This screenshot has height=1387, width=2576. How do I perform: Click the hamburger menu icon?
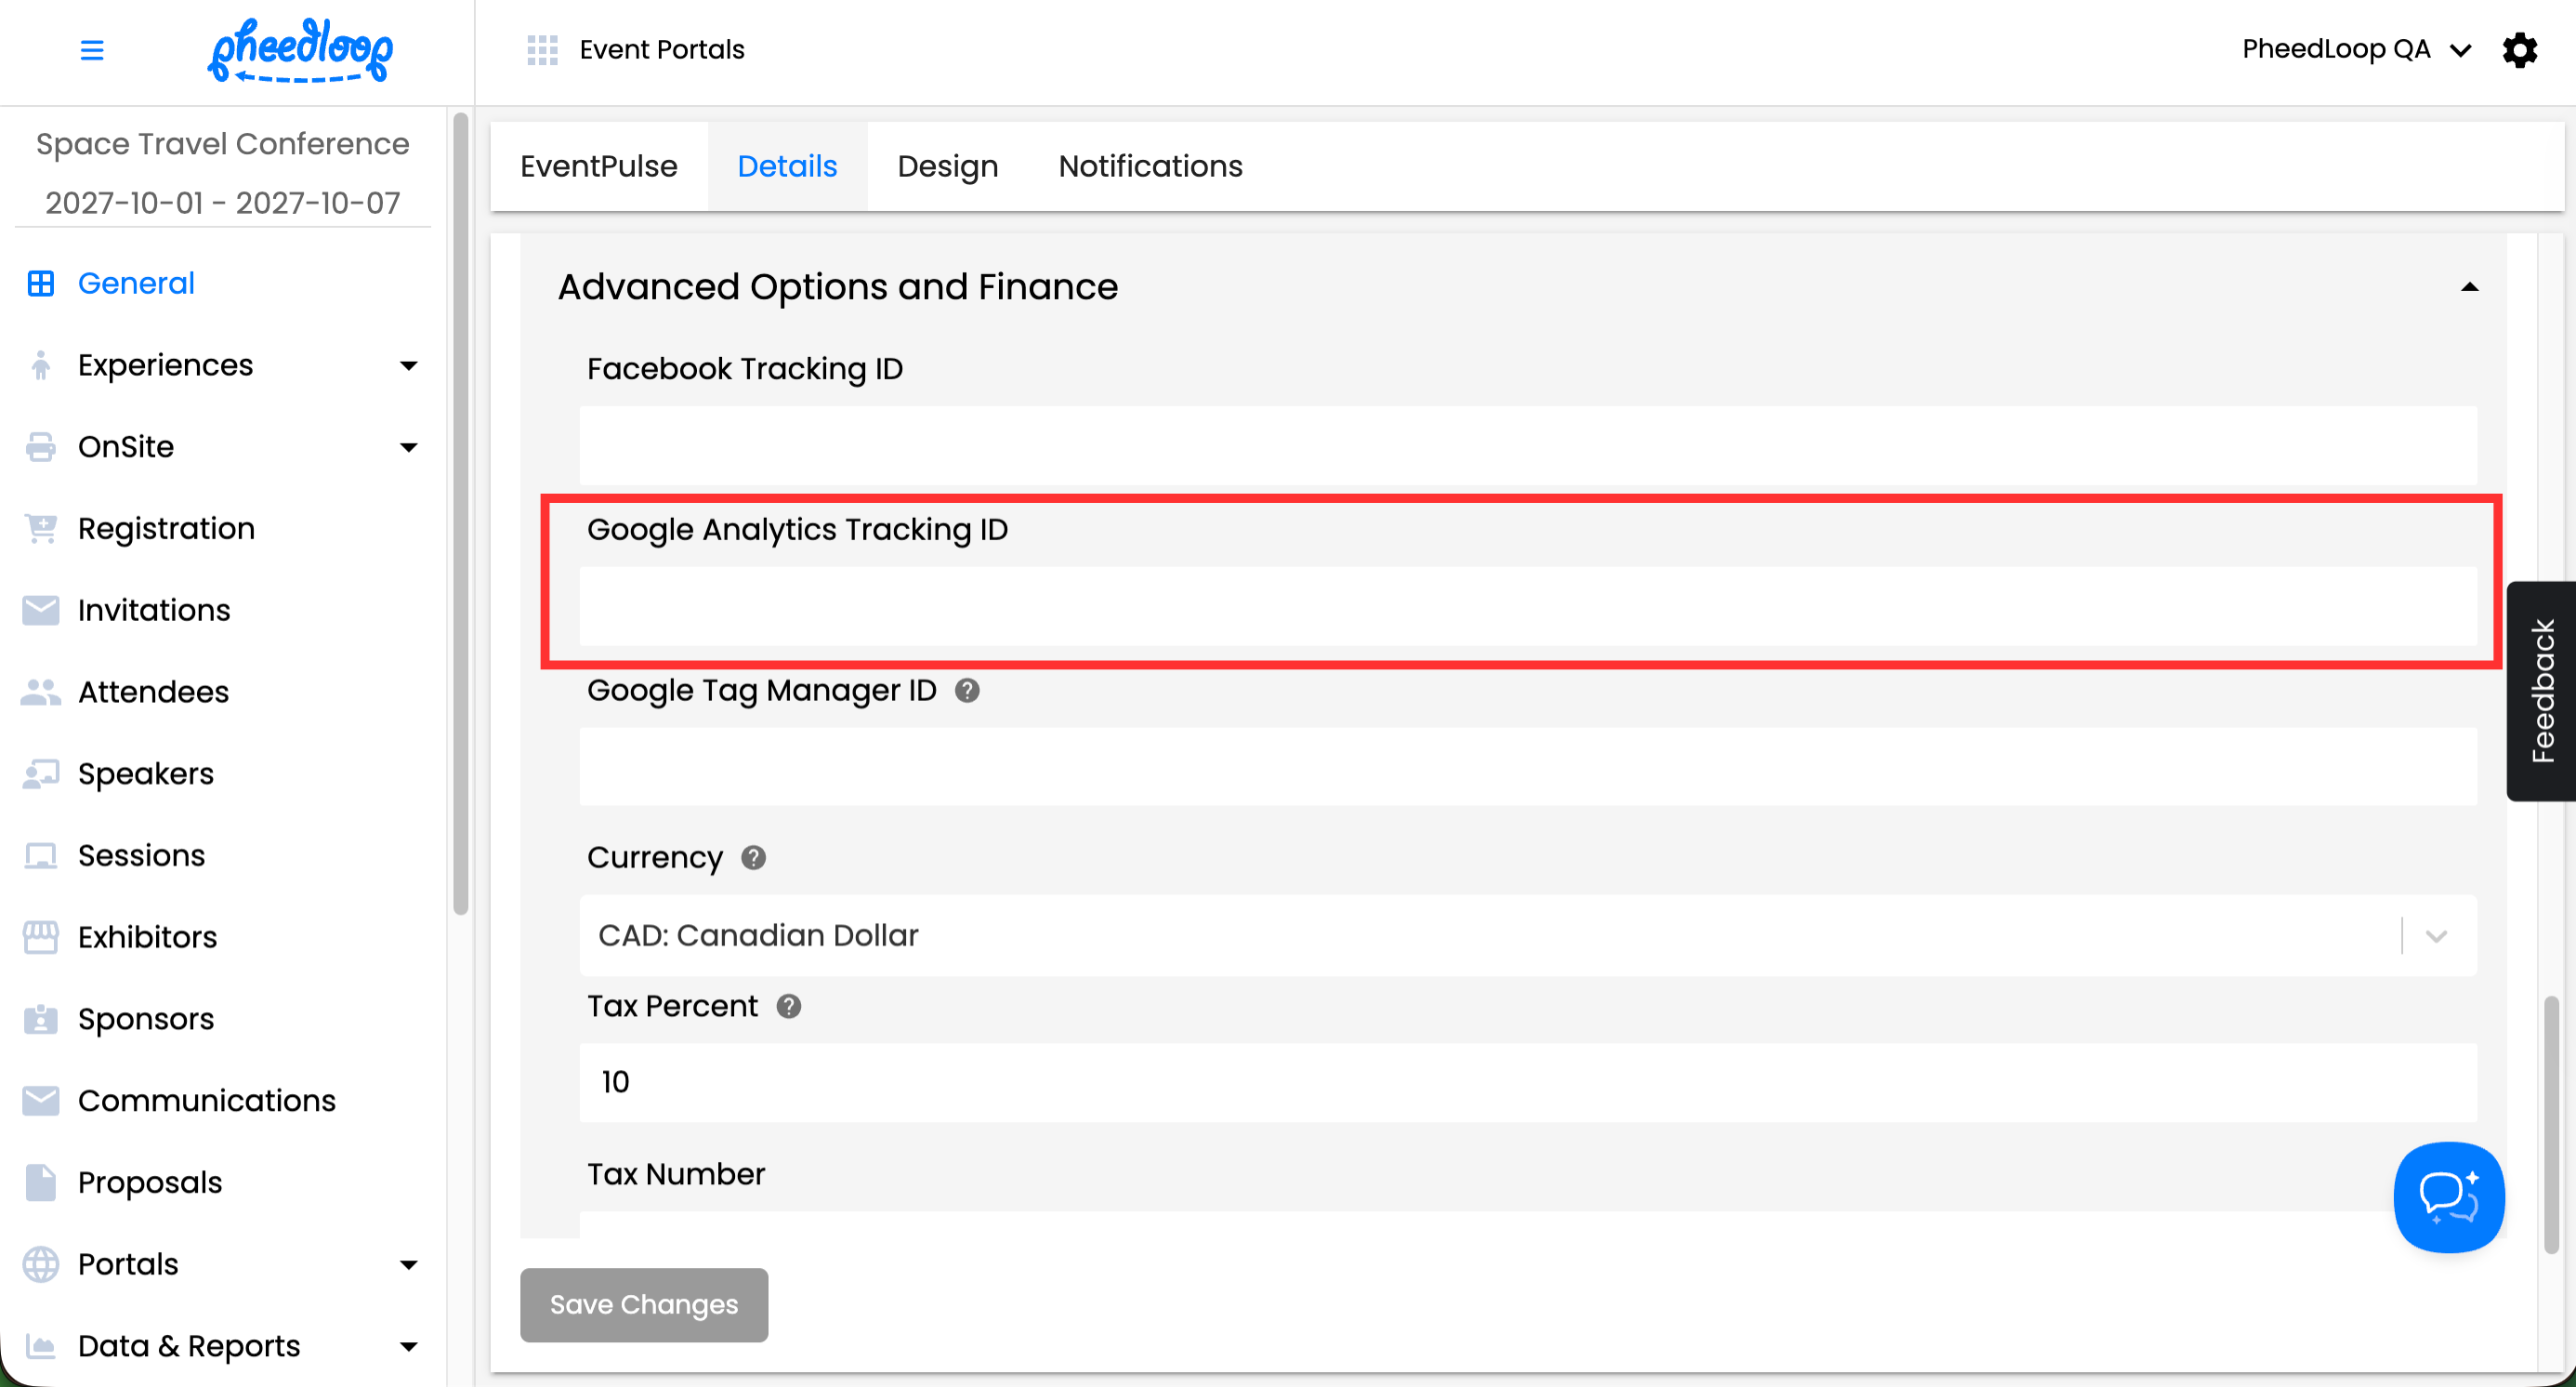pyautogui.click(x=91, y=50)
